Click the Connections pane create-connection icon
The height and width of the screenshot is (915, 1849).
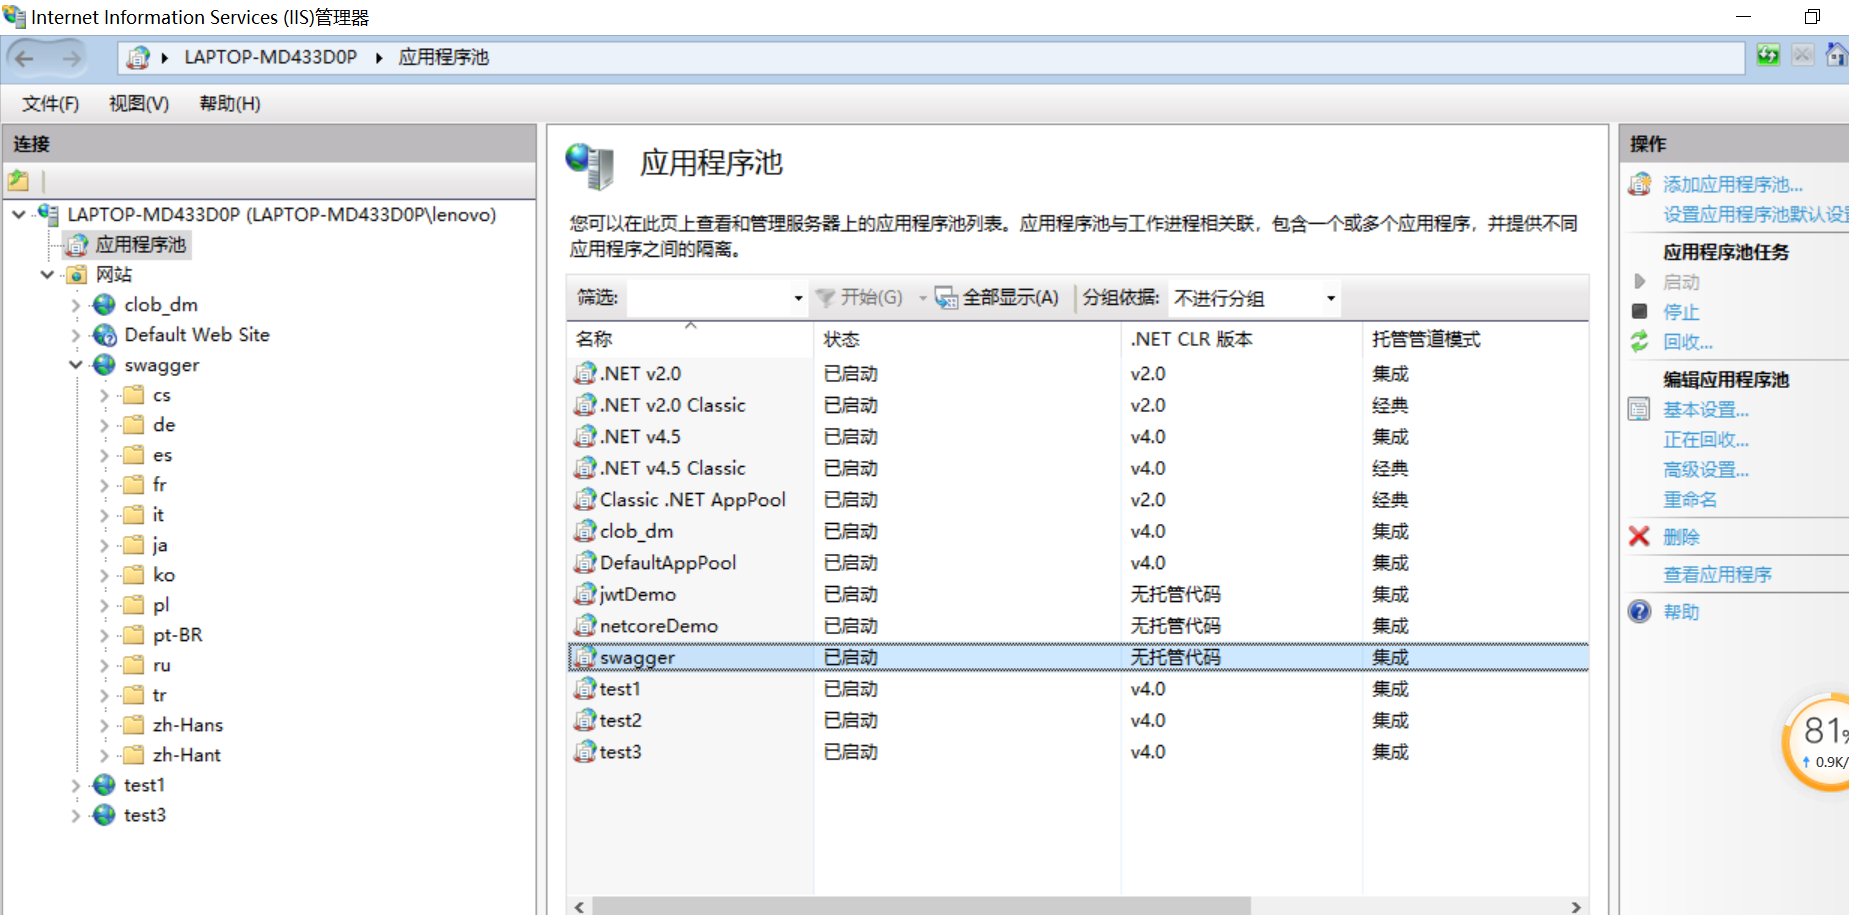[x=19, y=181]
